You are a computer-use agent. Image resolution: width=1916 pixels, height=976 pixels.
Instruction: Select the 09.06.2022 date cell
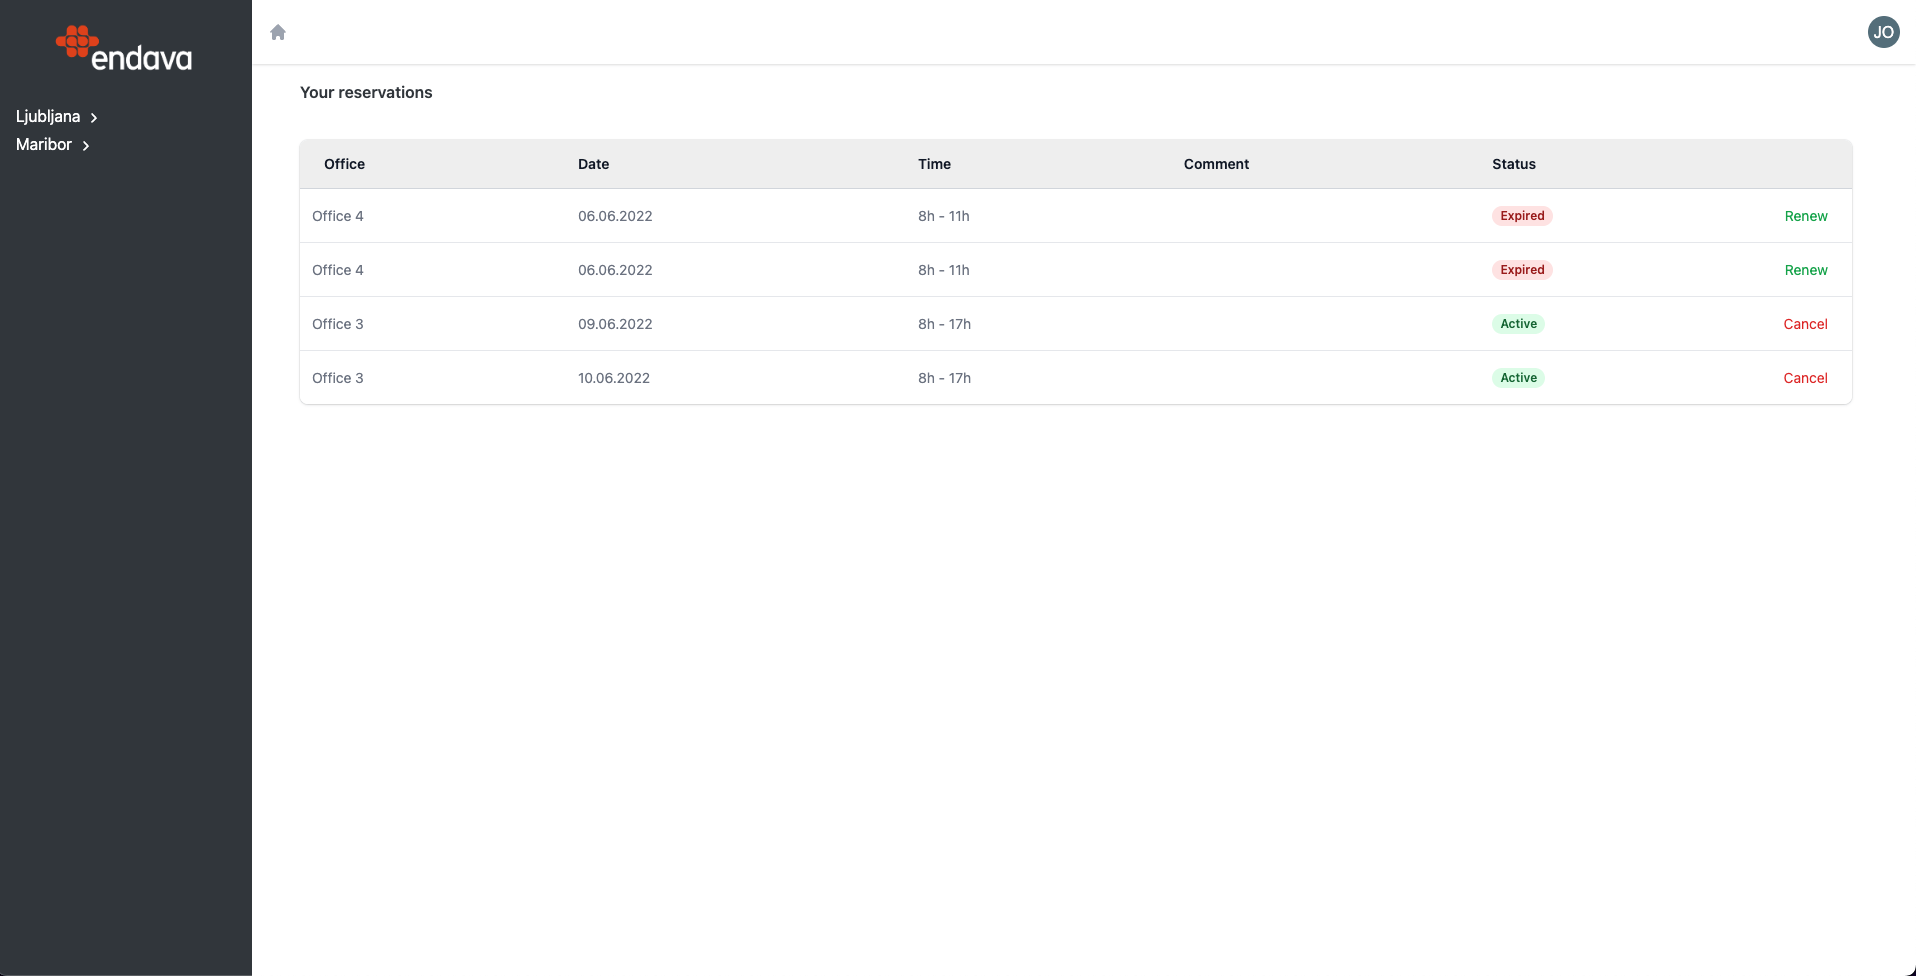pyautogui.click(x=615, y=324)
